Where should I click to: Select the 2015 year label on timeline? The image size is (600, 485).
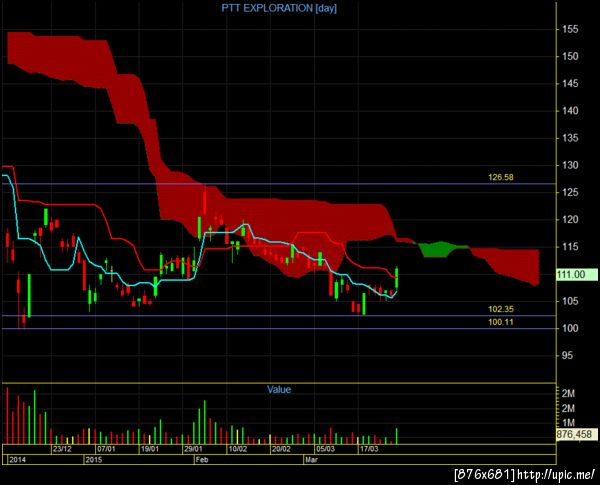(94, 460)
